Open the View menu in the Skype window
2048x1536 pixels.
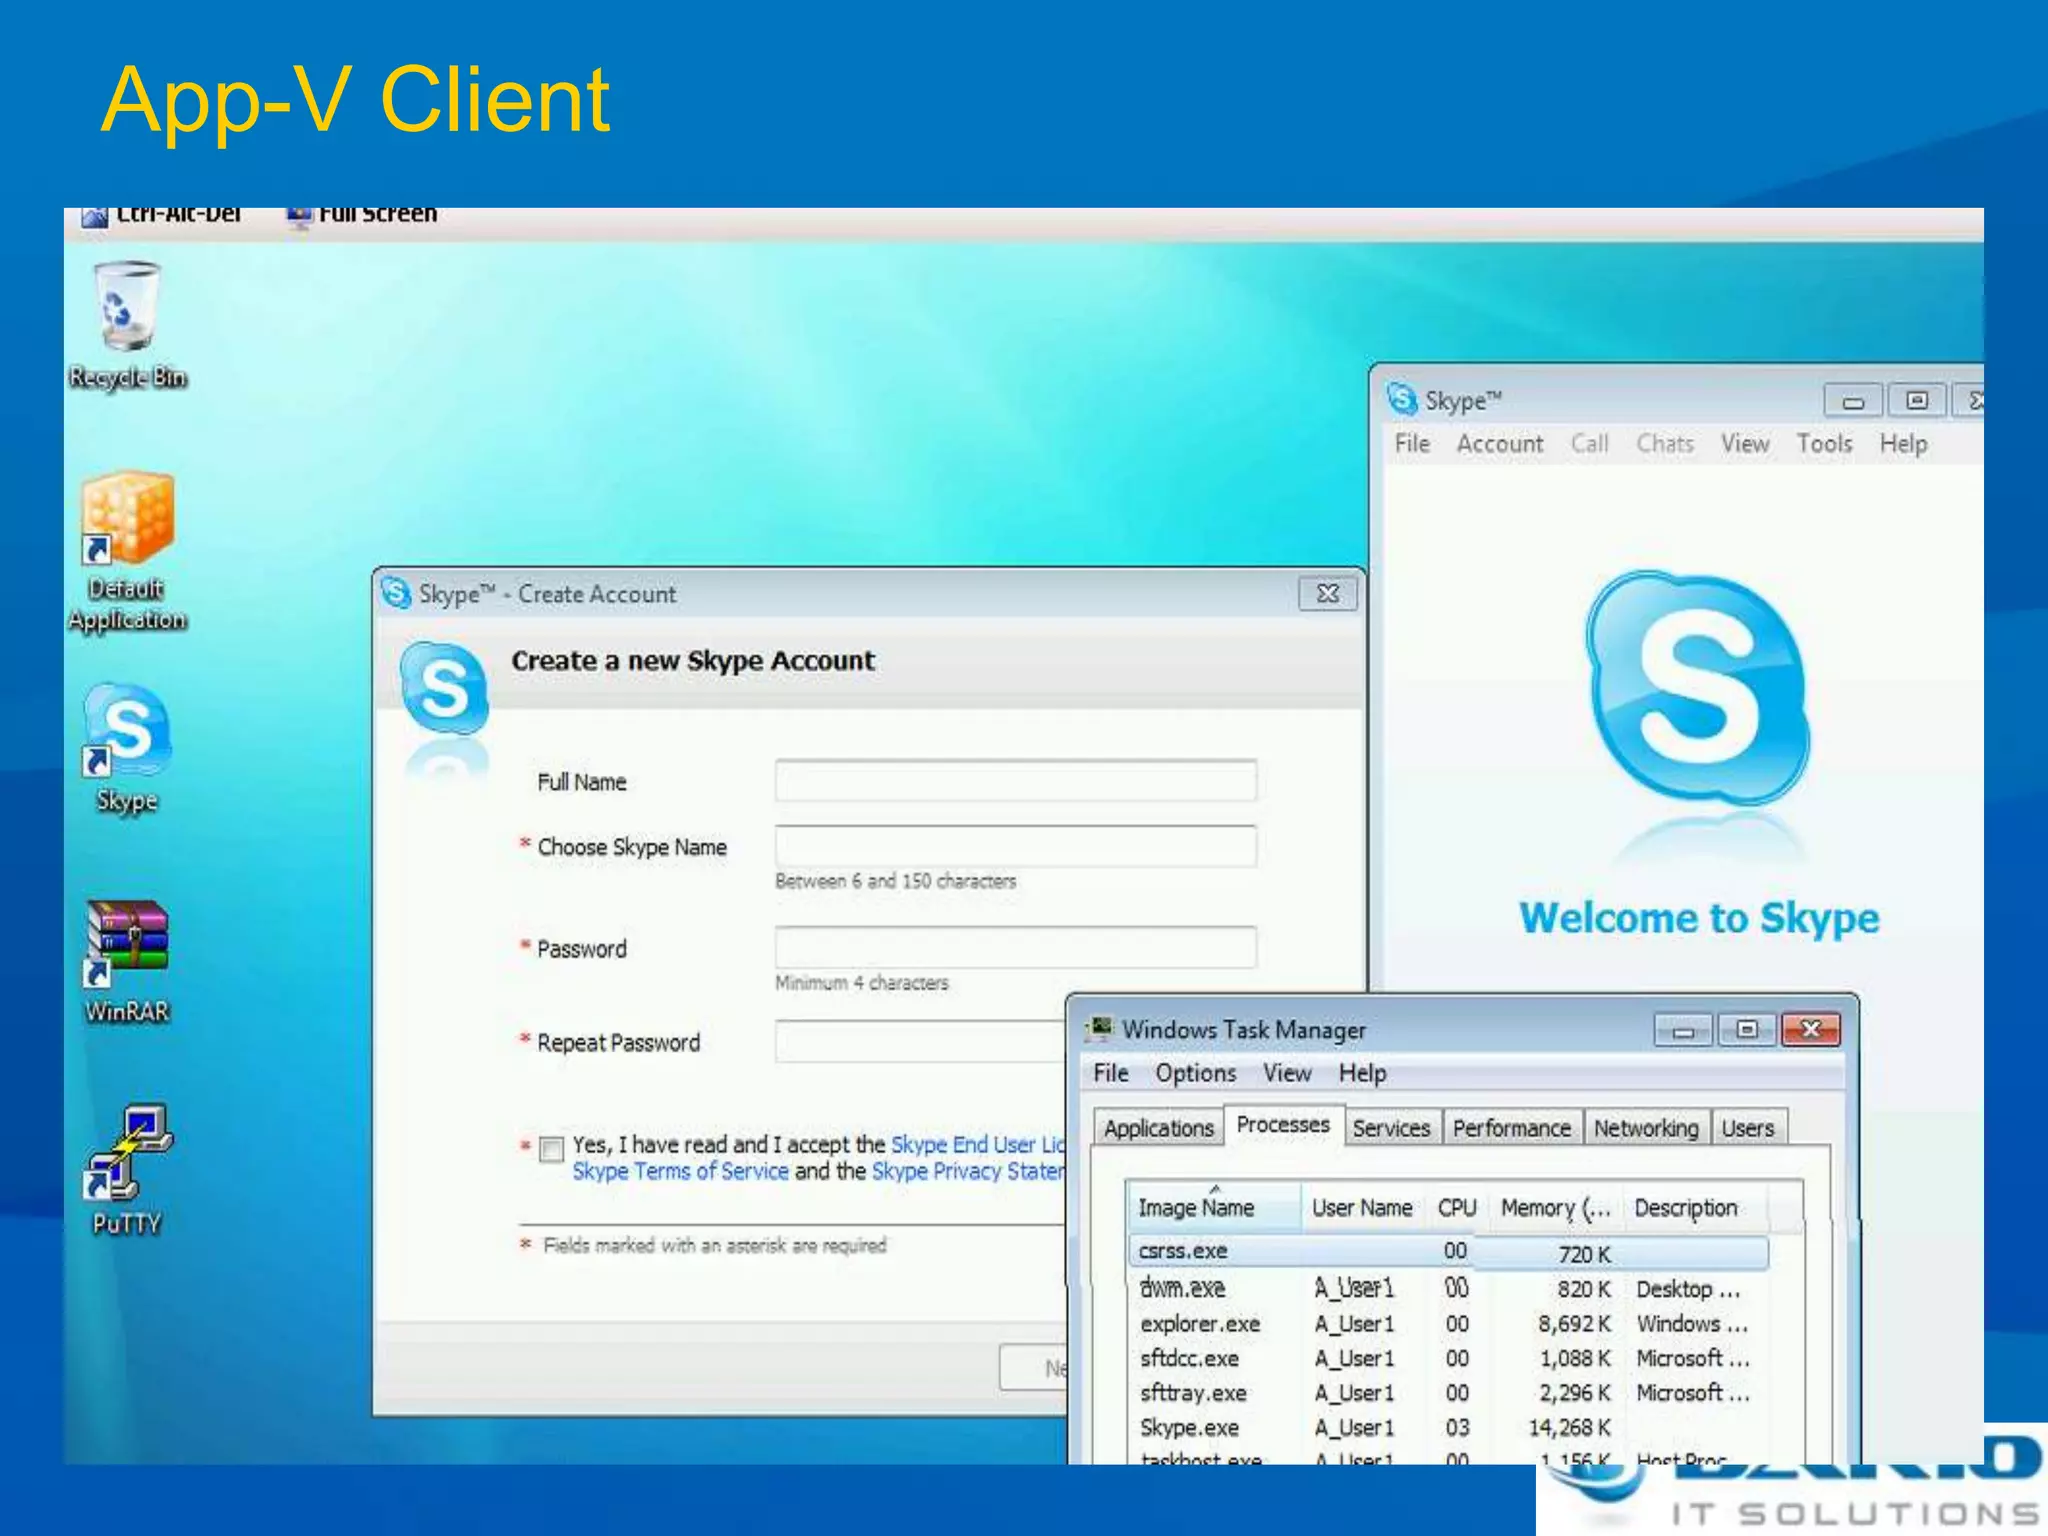(1745, 443)
